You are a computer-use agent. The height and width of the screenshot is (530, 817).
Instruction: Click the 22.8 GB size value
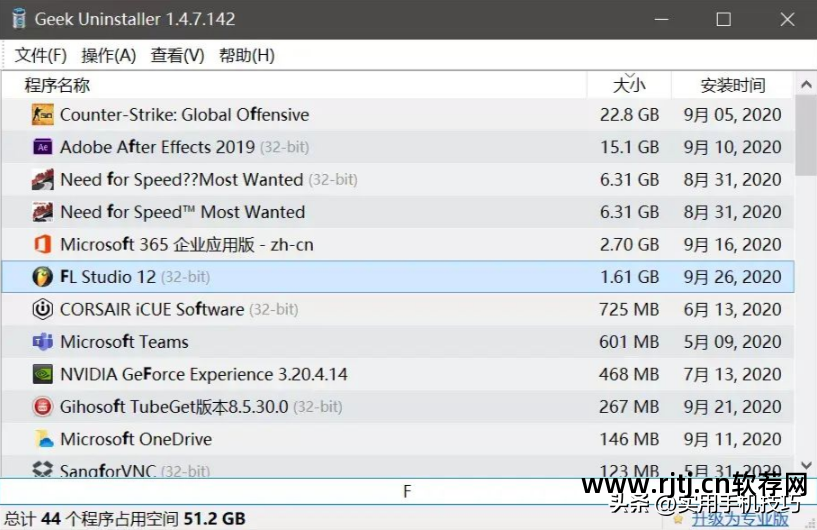pos(629,115)
